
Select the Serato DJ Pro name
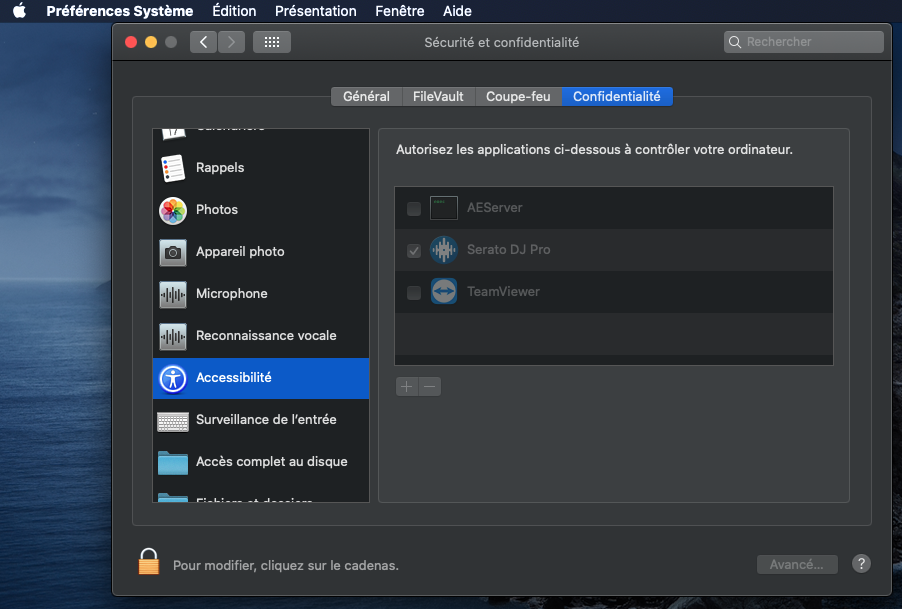tap(509, 250)
